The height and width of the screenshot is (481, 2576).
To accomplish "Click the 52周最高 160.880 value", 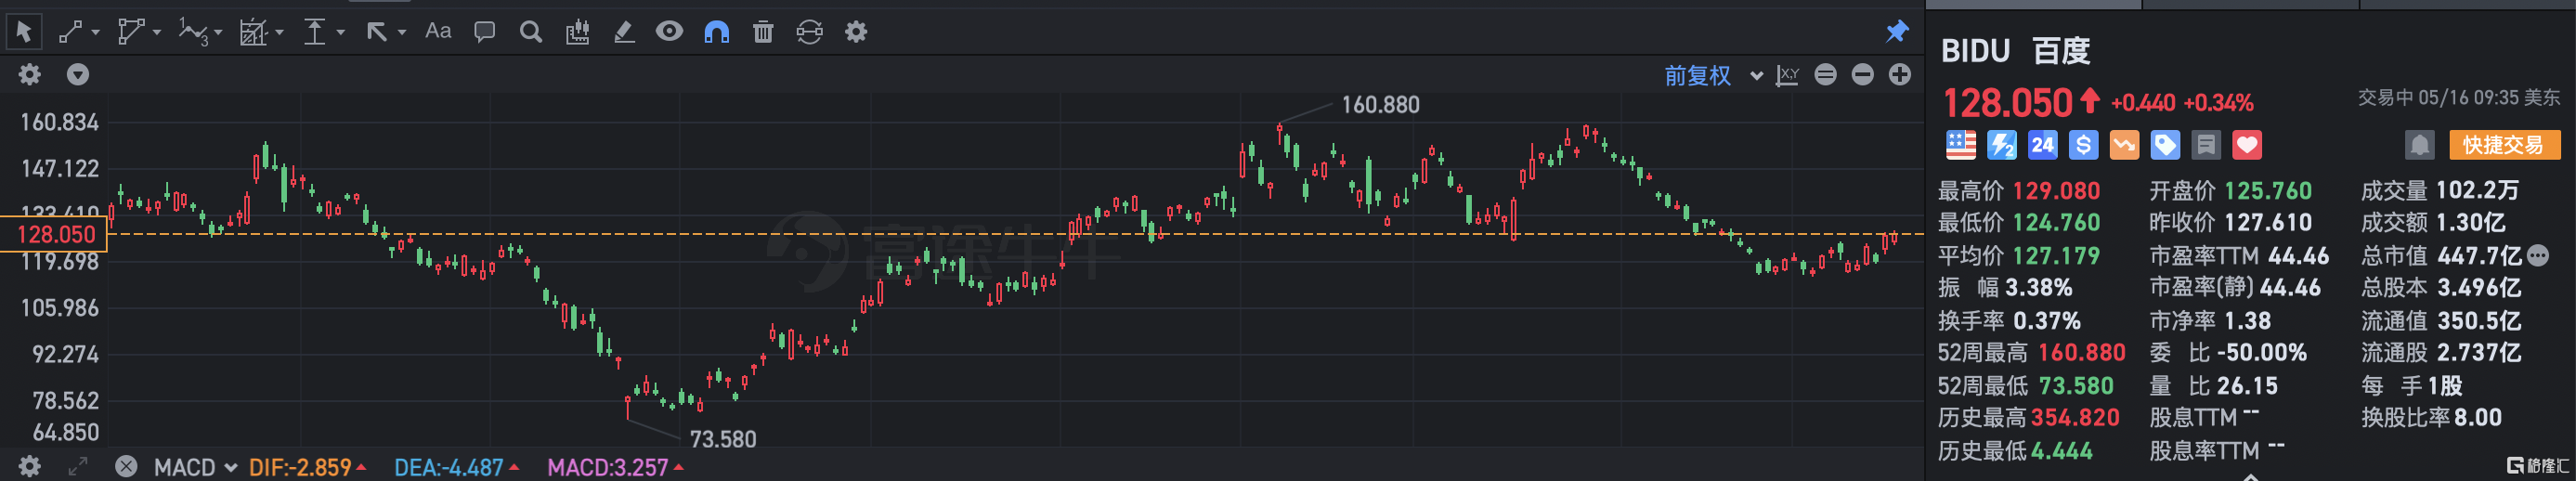I will [2081, 352].
